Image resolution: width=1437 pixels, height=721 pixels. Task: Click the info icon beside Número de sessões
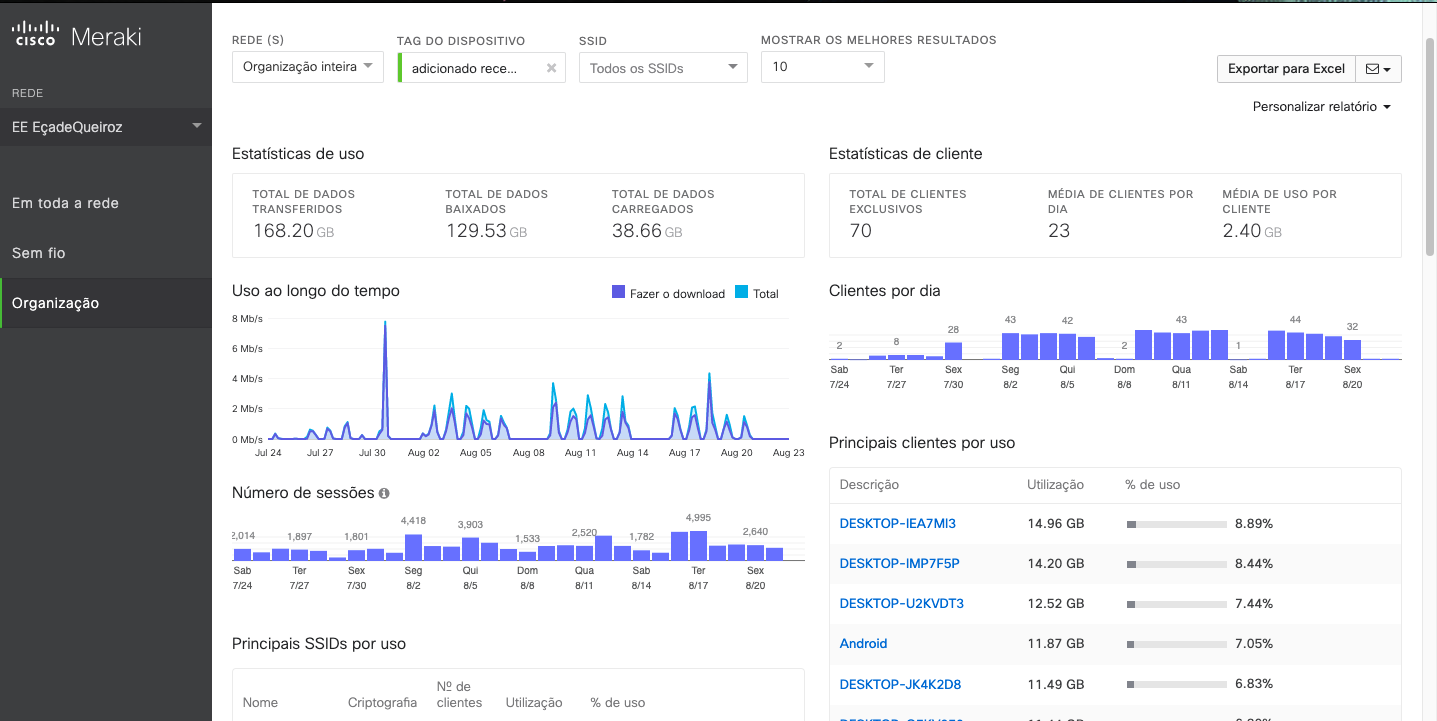384,494
